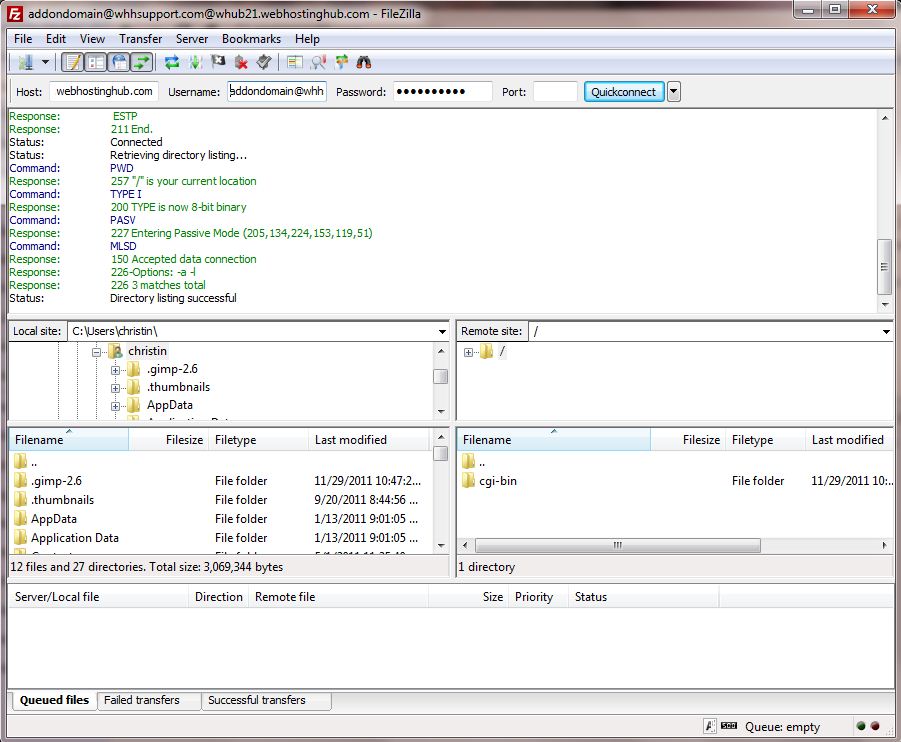This screenshot has width=901, height=742.
Task: Expand the Local site path dropdown
Action: pos(442,331)
